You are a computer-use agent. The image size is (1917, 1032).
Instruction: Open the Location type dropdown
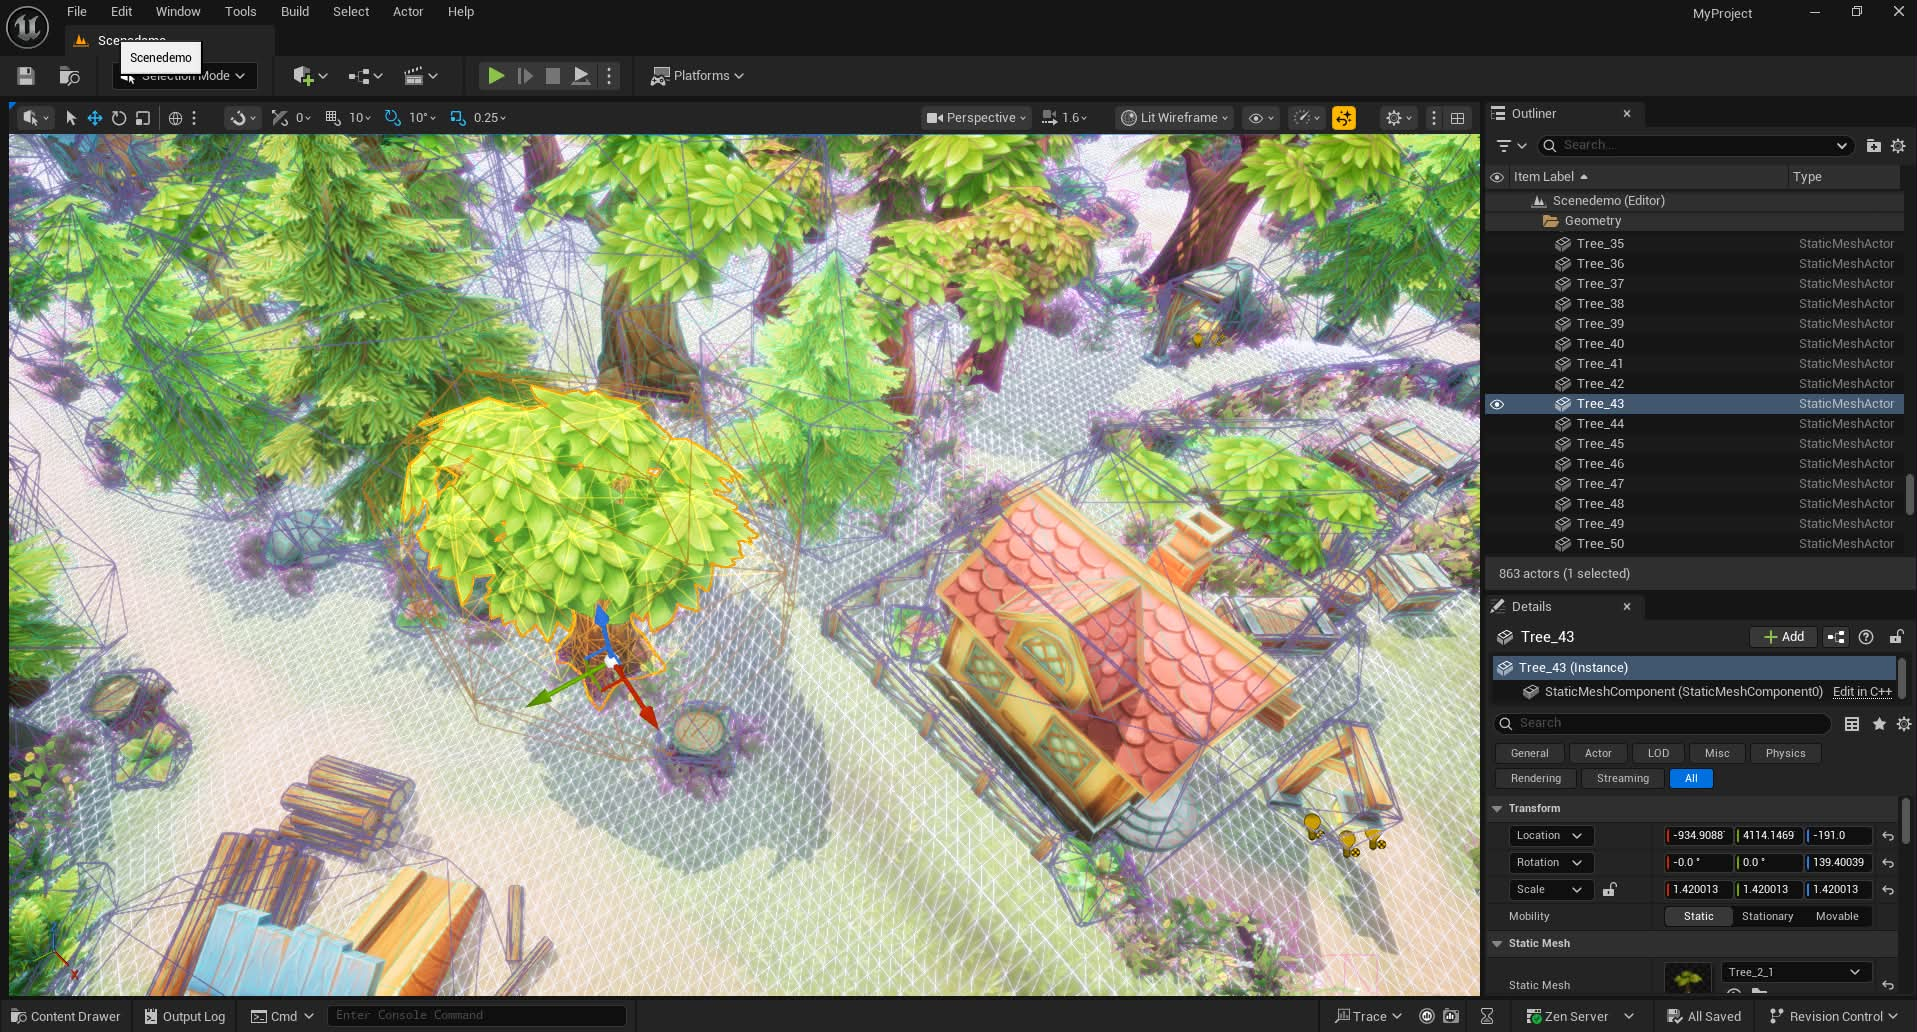coord(1549,836)
